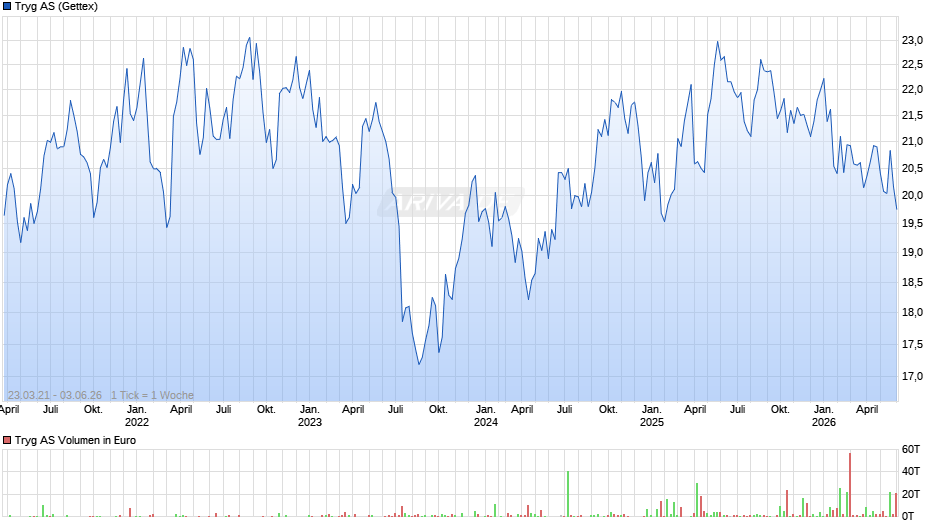Click the 17,0 price axis label

[912, 377]
